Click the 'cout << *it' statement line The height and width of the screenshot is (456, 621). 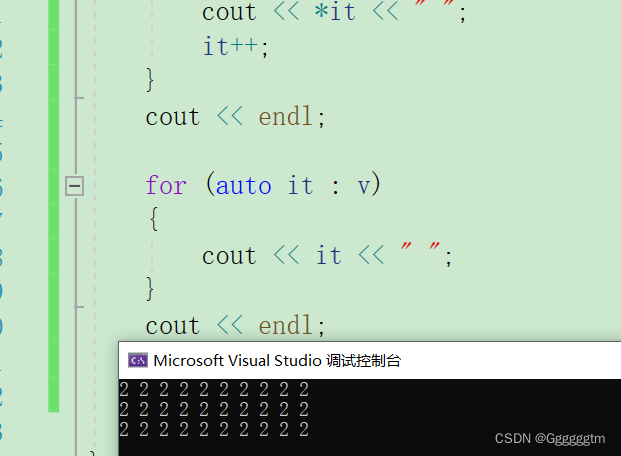(x=333, y=12)
